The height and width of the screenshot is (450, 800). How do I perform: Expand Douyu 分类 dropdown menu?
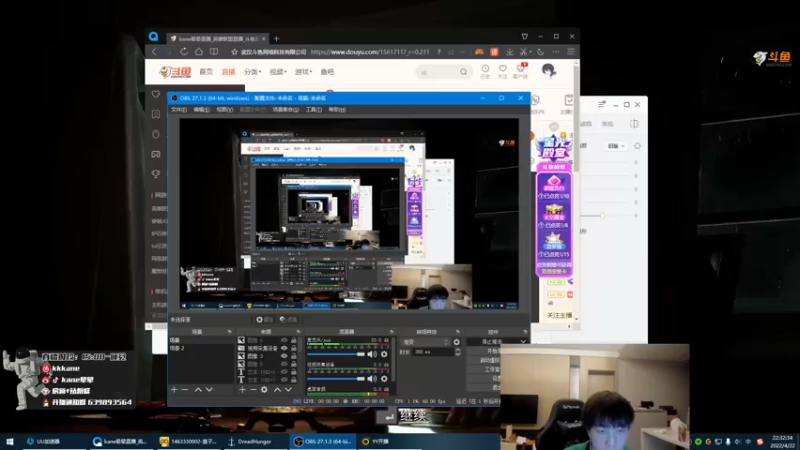click(252, 72)
